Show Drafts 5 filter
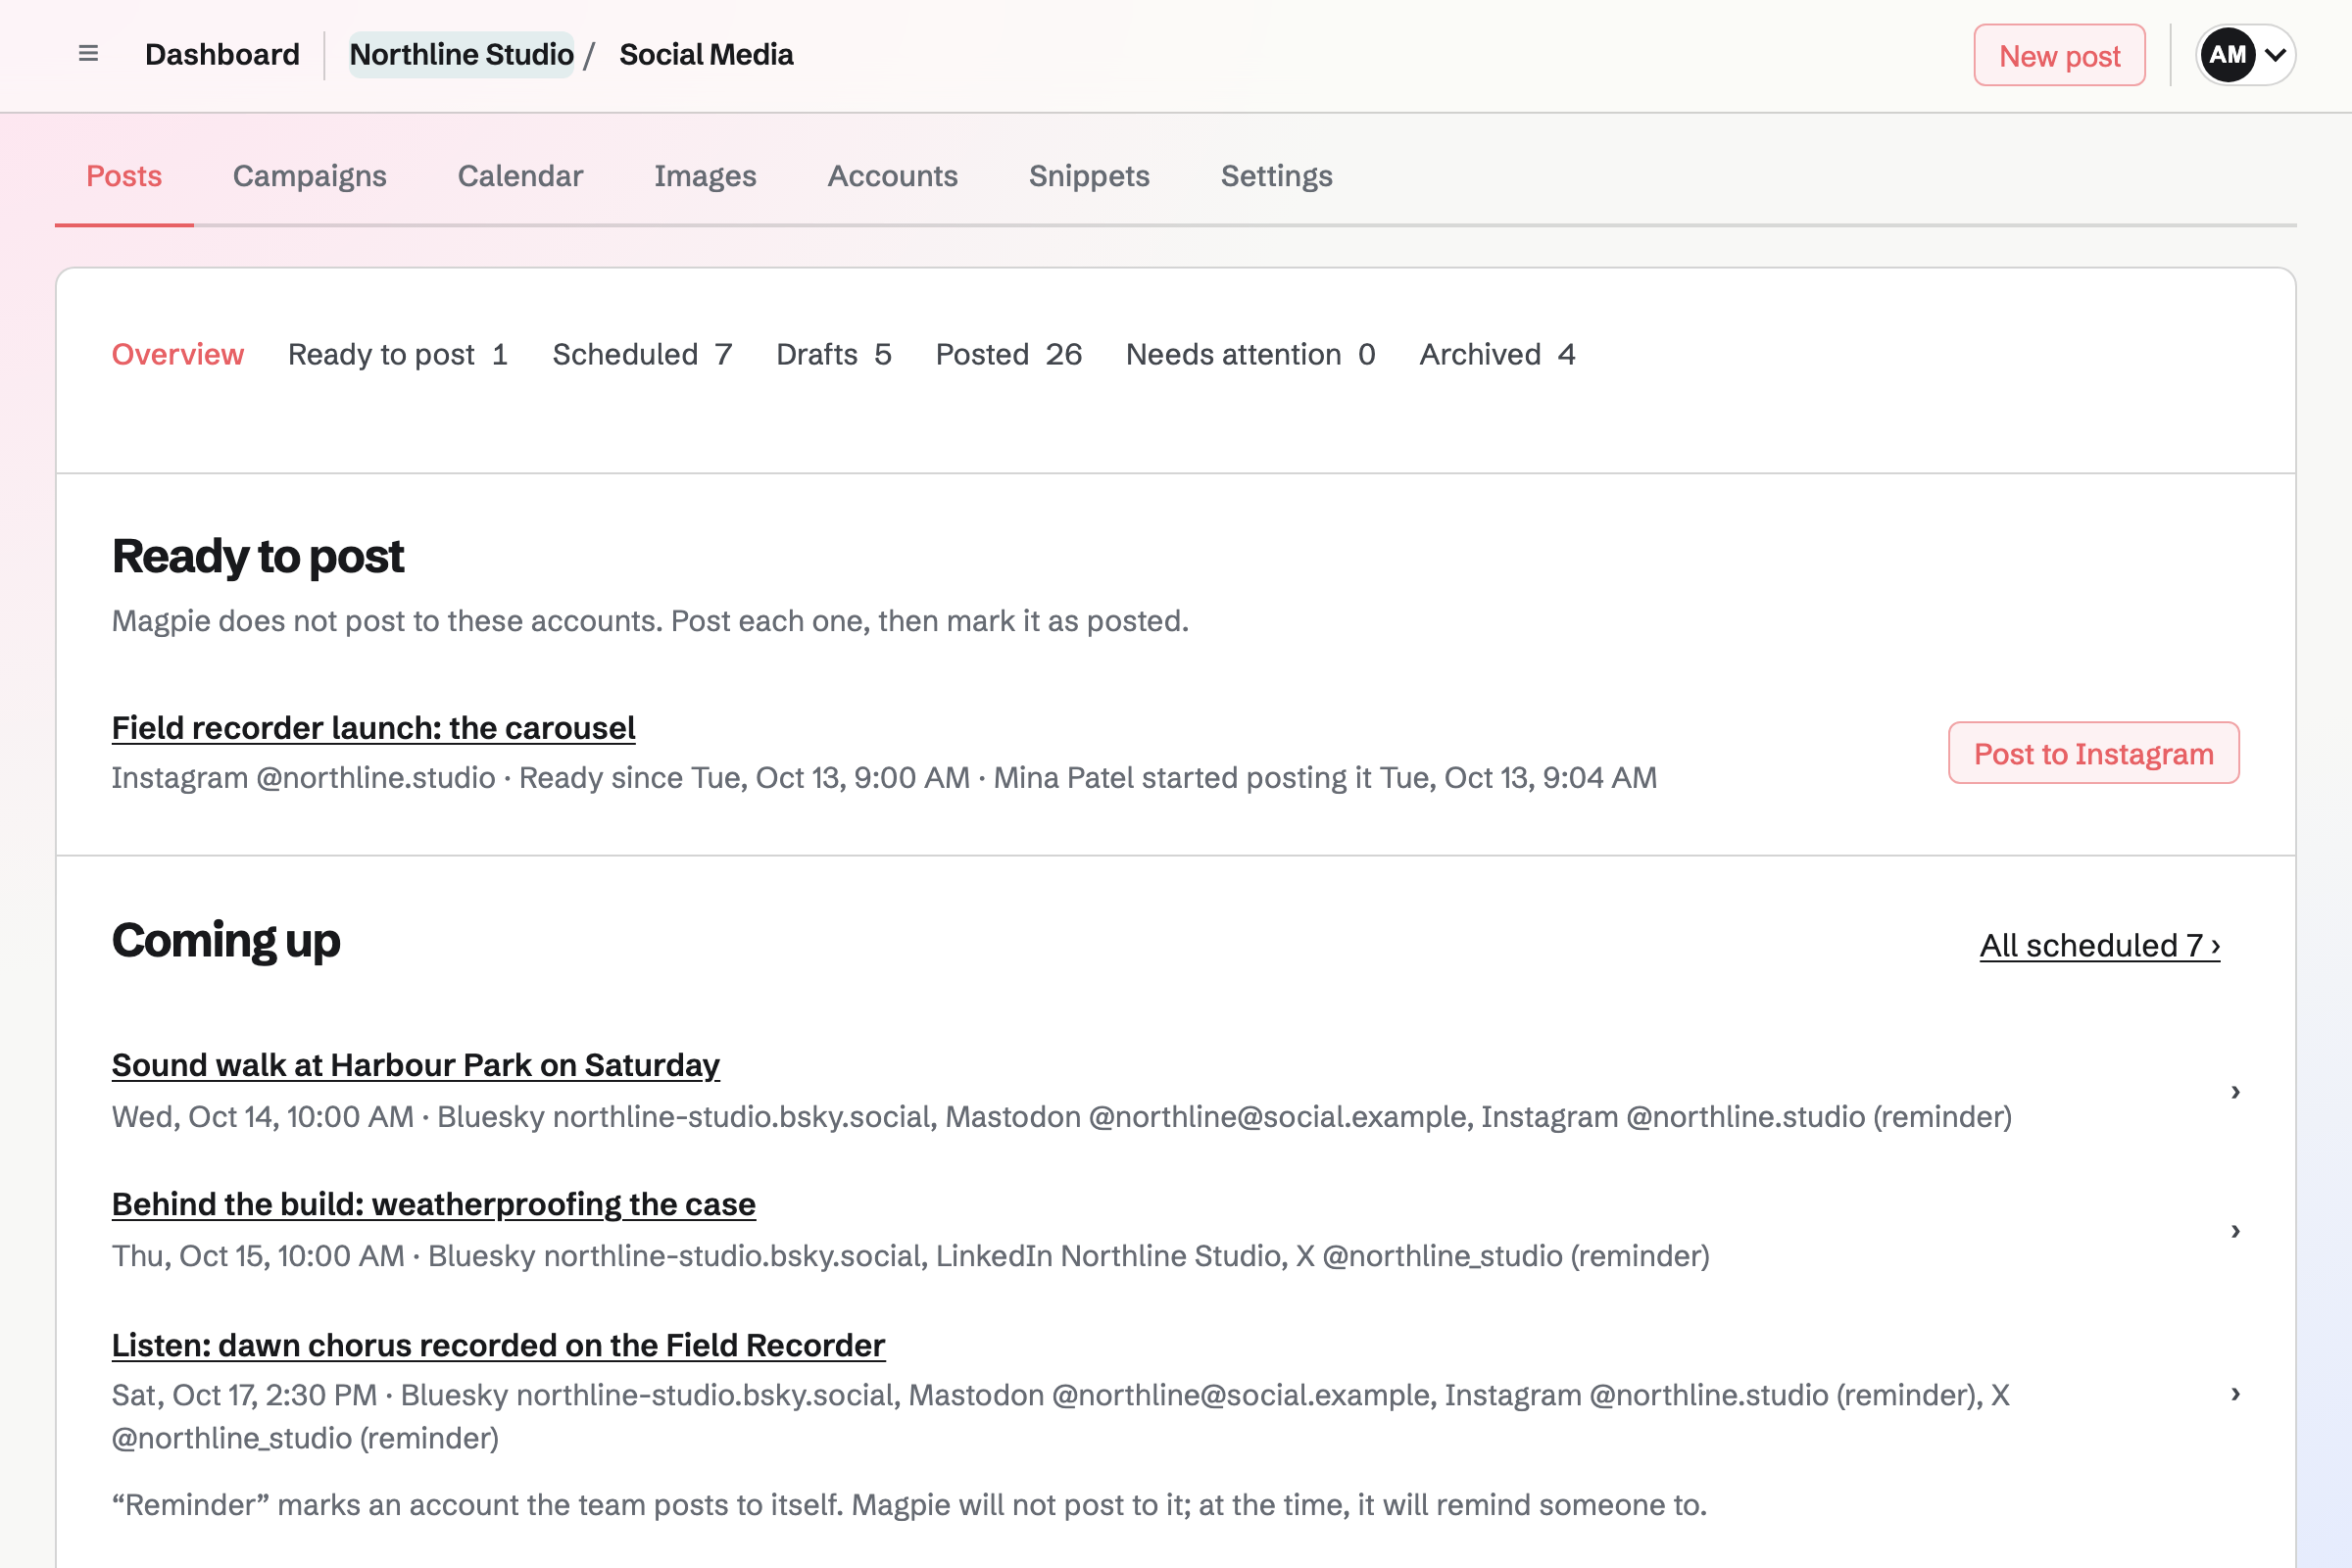 [834, 354]
